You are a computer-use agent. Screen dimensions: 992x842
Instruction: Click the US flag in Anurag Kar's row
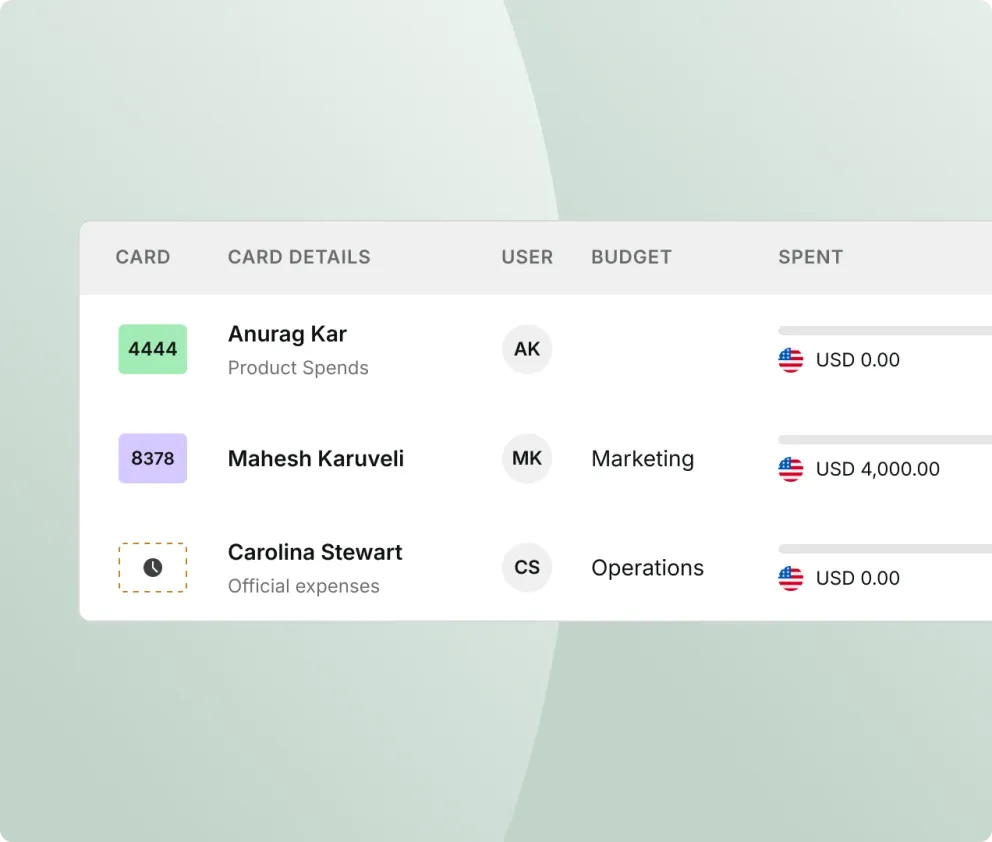pos(791,360)
